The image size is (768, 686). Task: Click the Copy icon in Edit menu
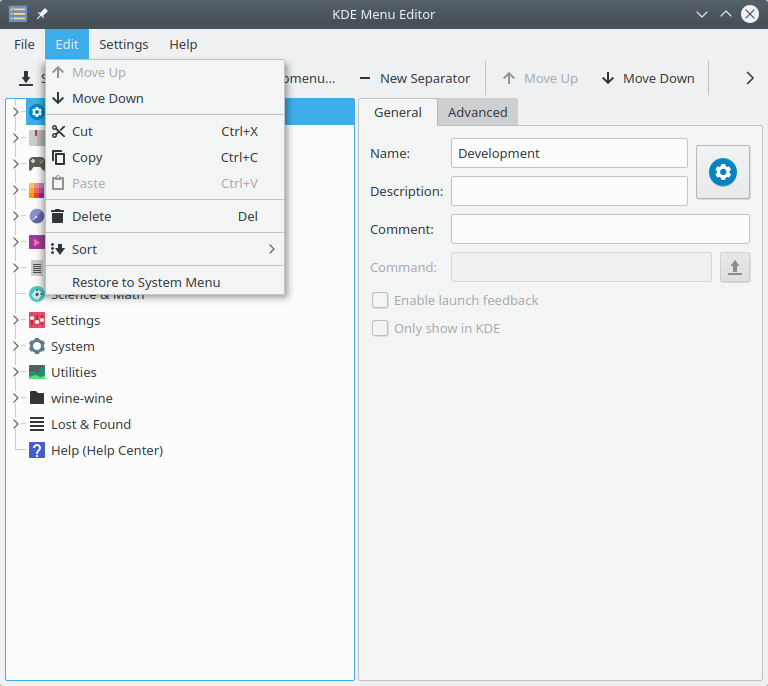click(x=58, y=157)
